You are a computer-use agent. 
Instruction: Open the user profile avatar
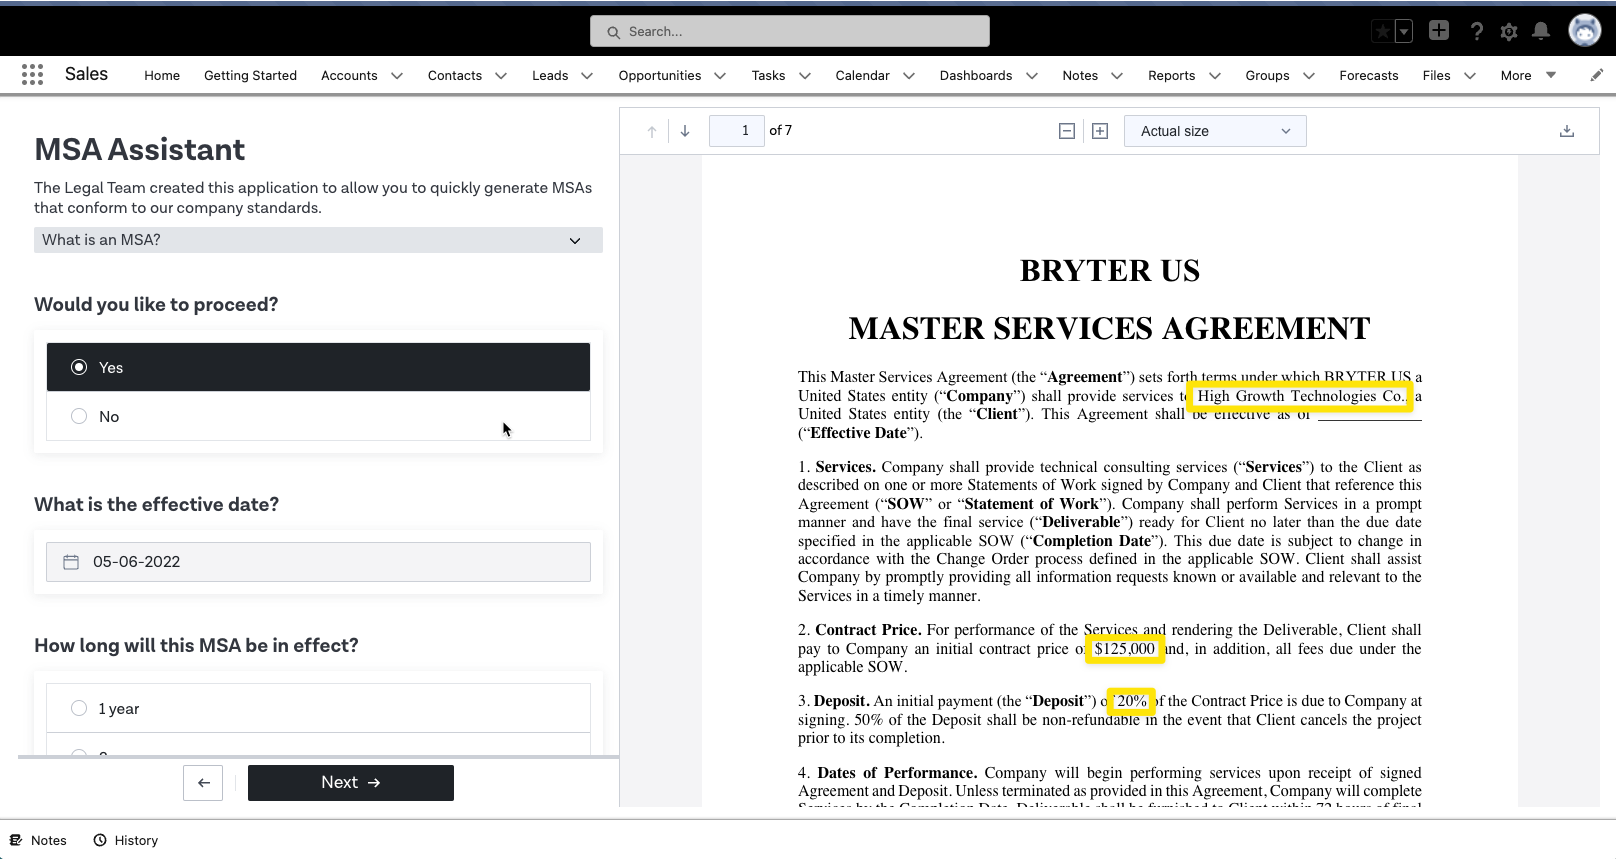tap(1585, 31)
